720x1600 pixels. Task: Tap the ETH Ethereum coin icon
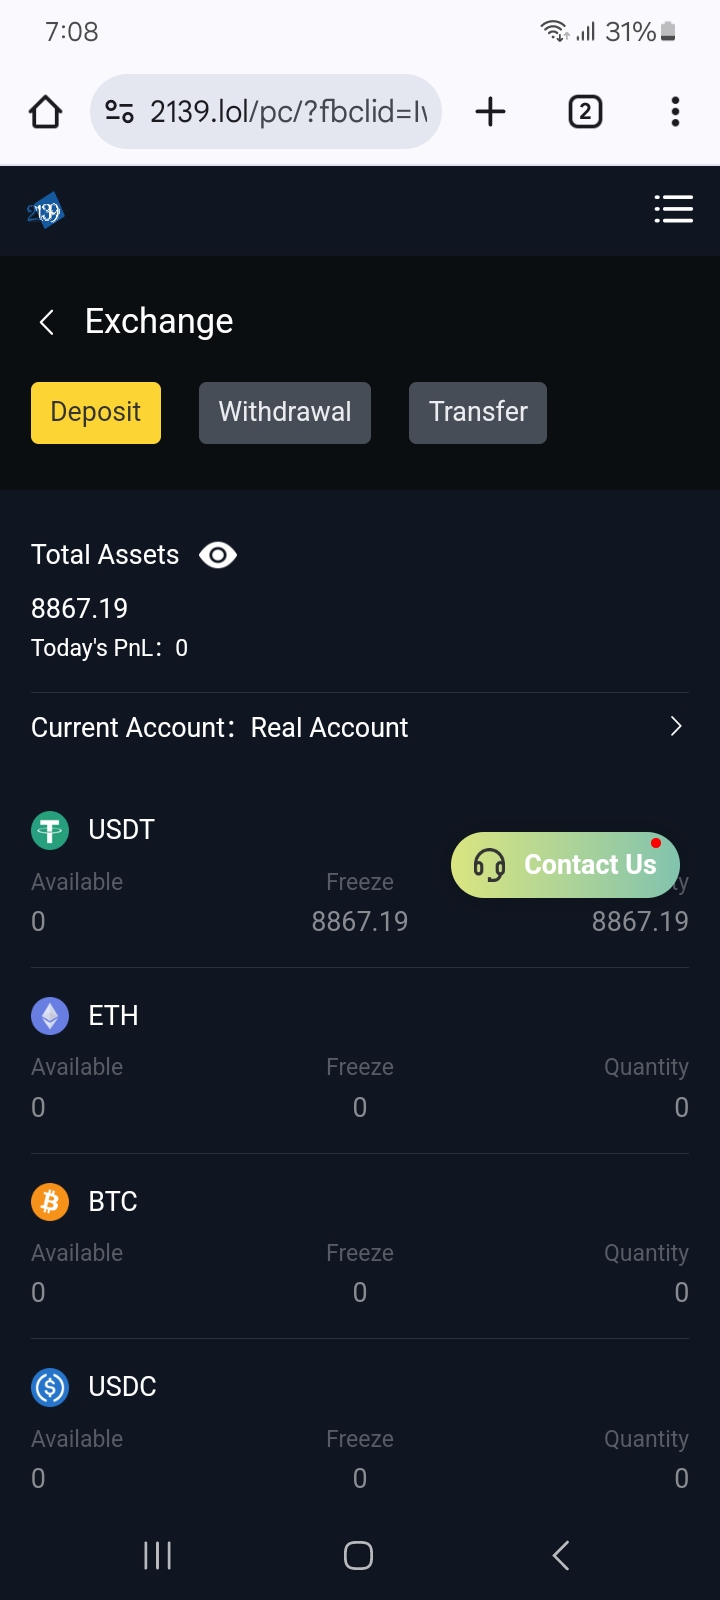point(50,1016)
